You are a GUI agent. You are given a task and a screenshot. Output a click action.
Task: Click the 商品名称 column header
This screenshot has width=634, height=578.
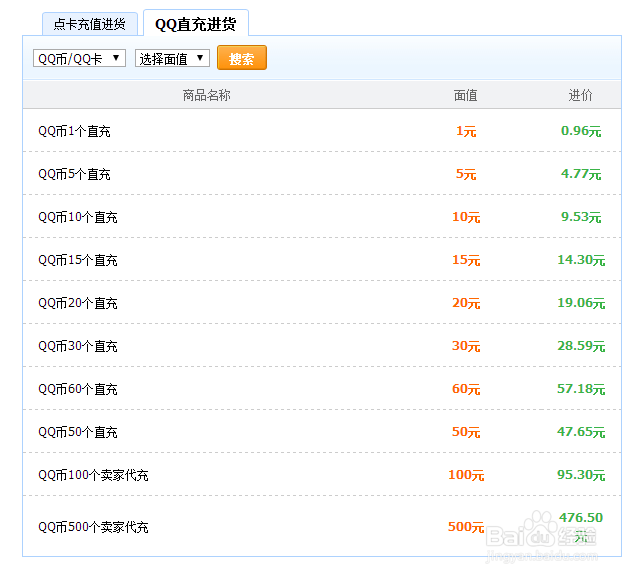[207, 95]
